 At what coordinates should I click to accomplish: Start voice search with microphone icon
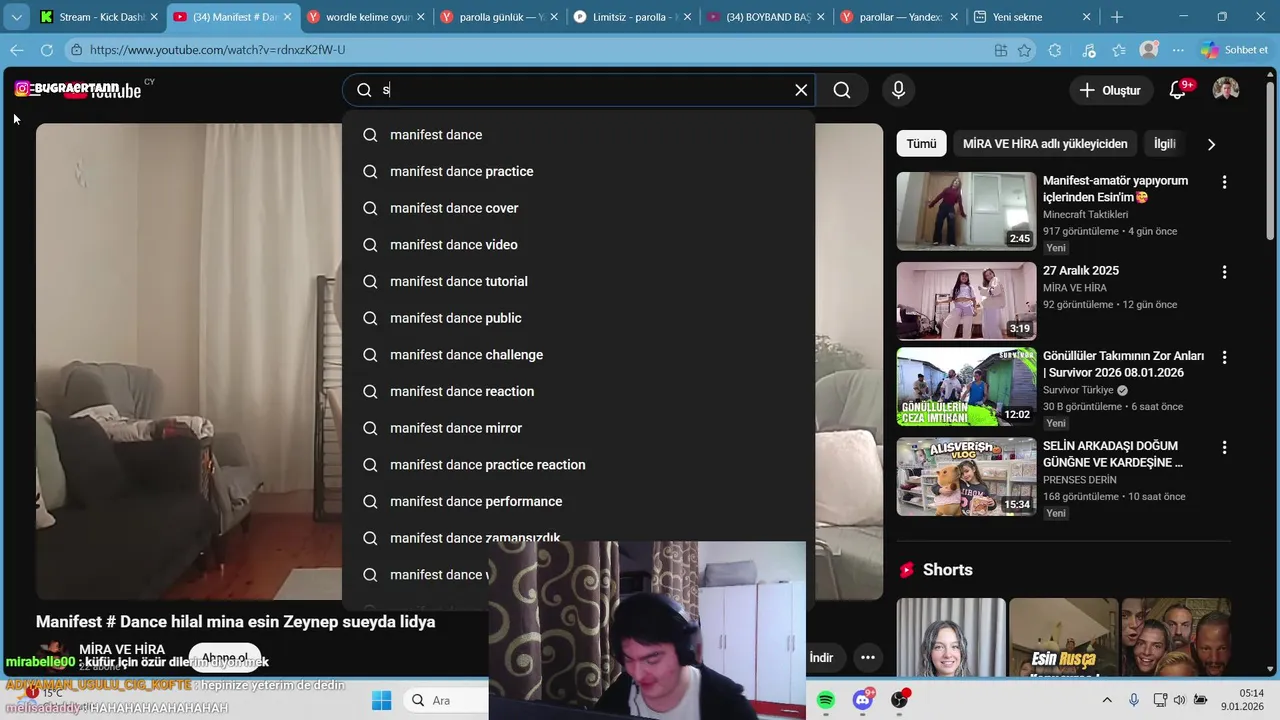point(898,90)
